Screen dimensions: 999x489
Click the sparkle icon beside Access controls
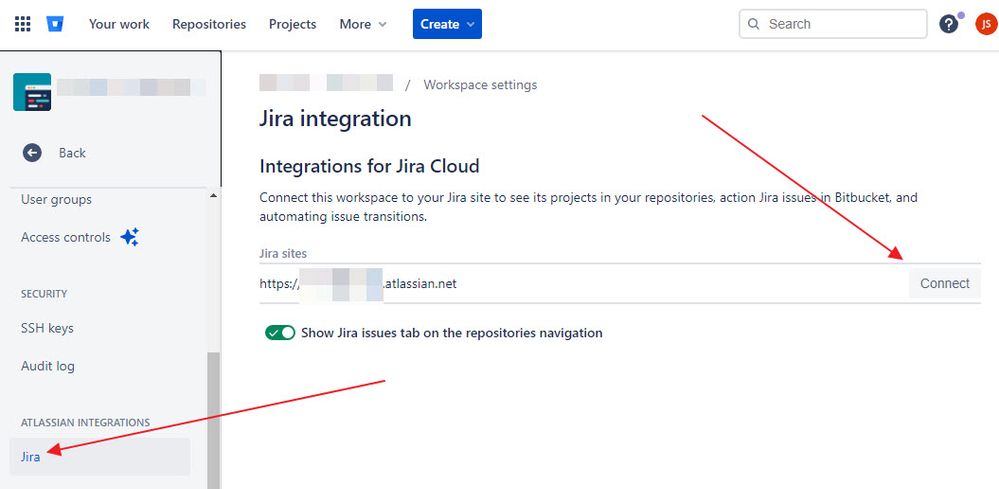click(x=130, y=237)
